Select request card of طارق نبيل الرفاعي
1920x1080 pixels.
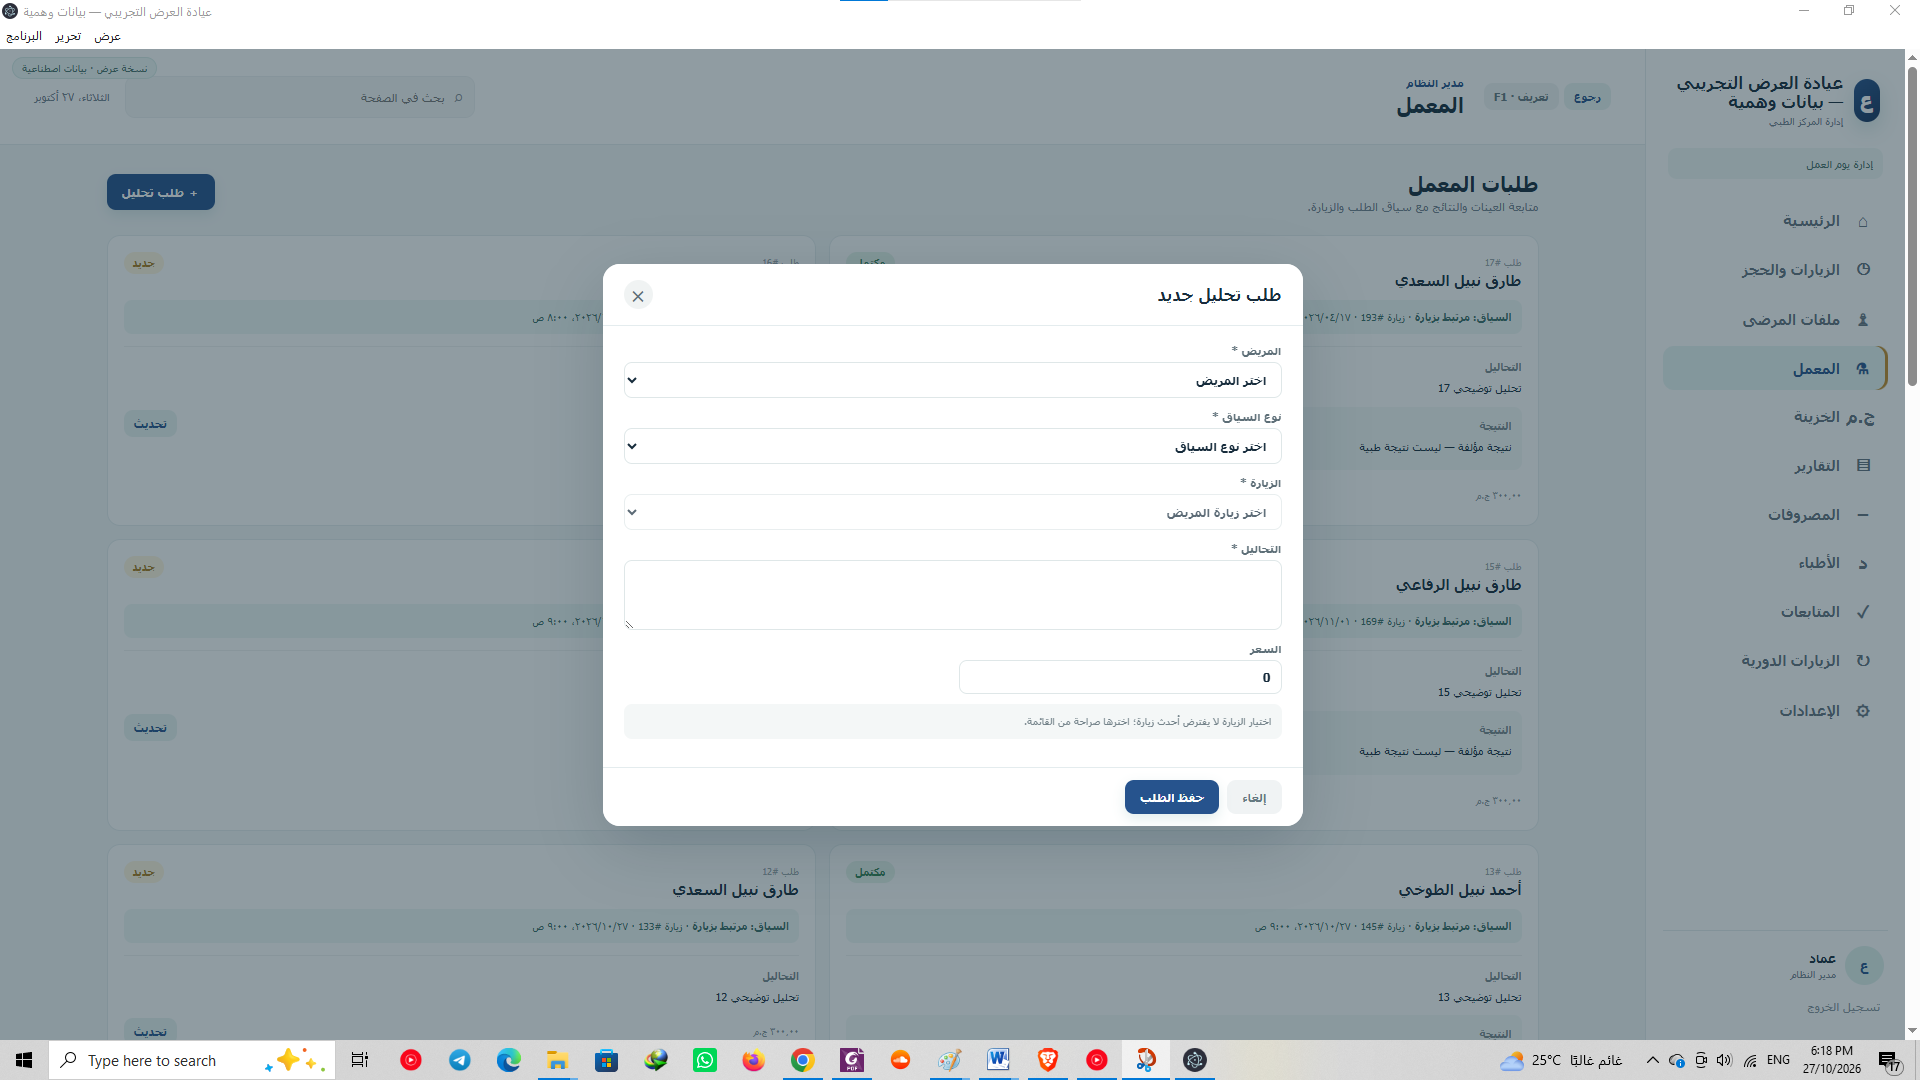(x=1184, y=685)
